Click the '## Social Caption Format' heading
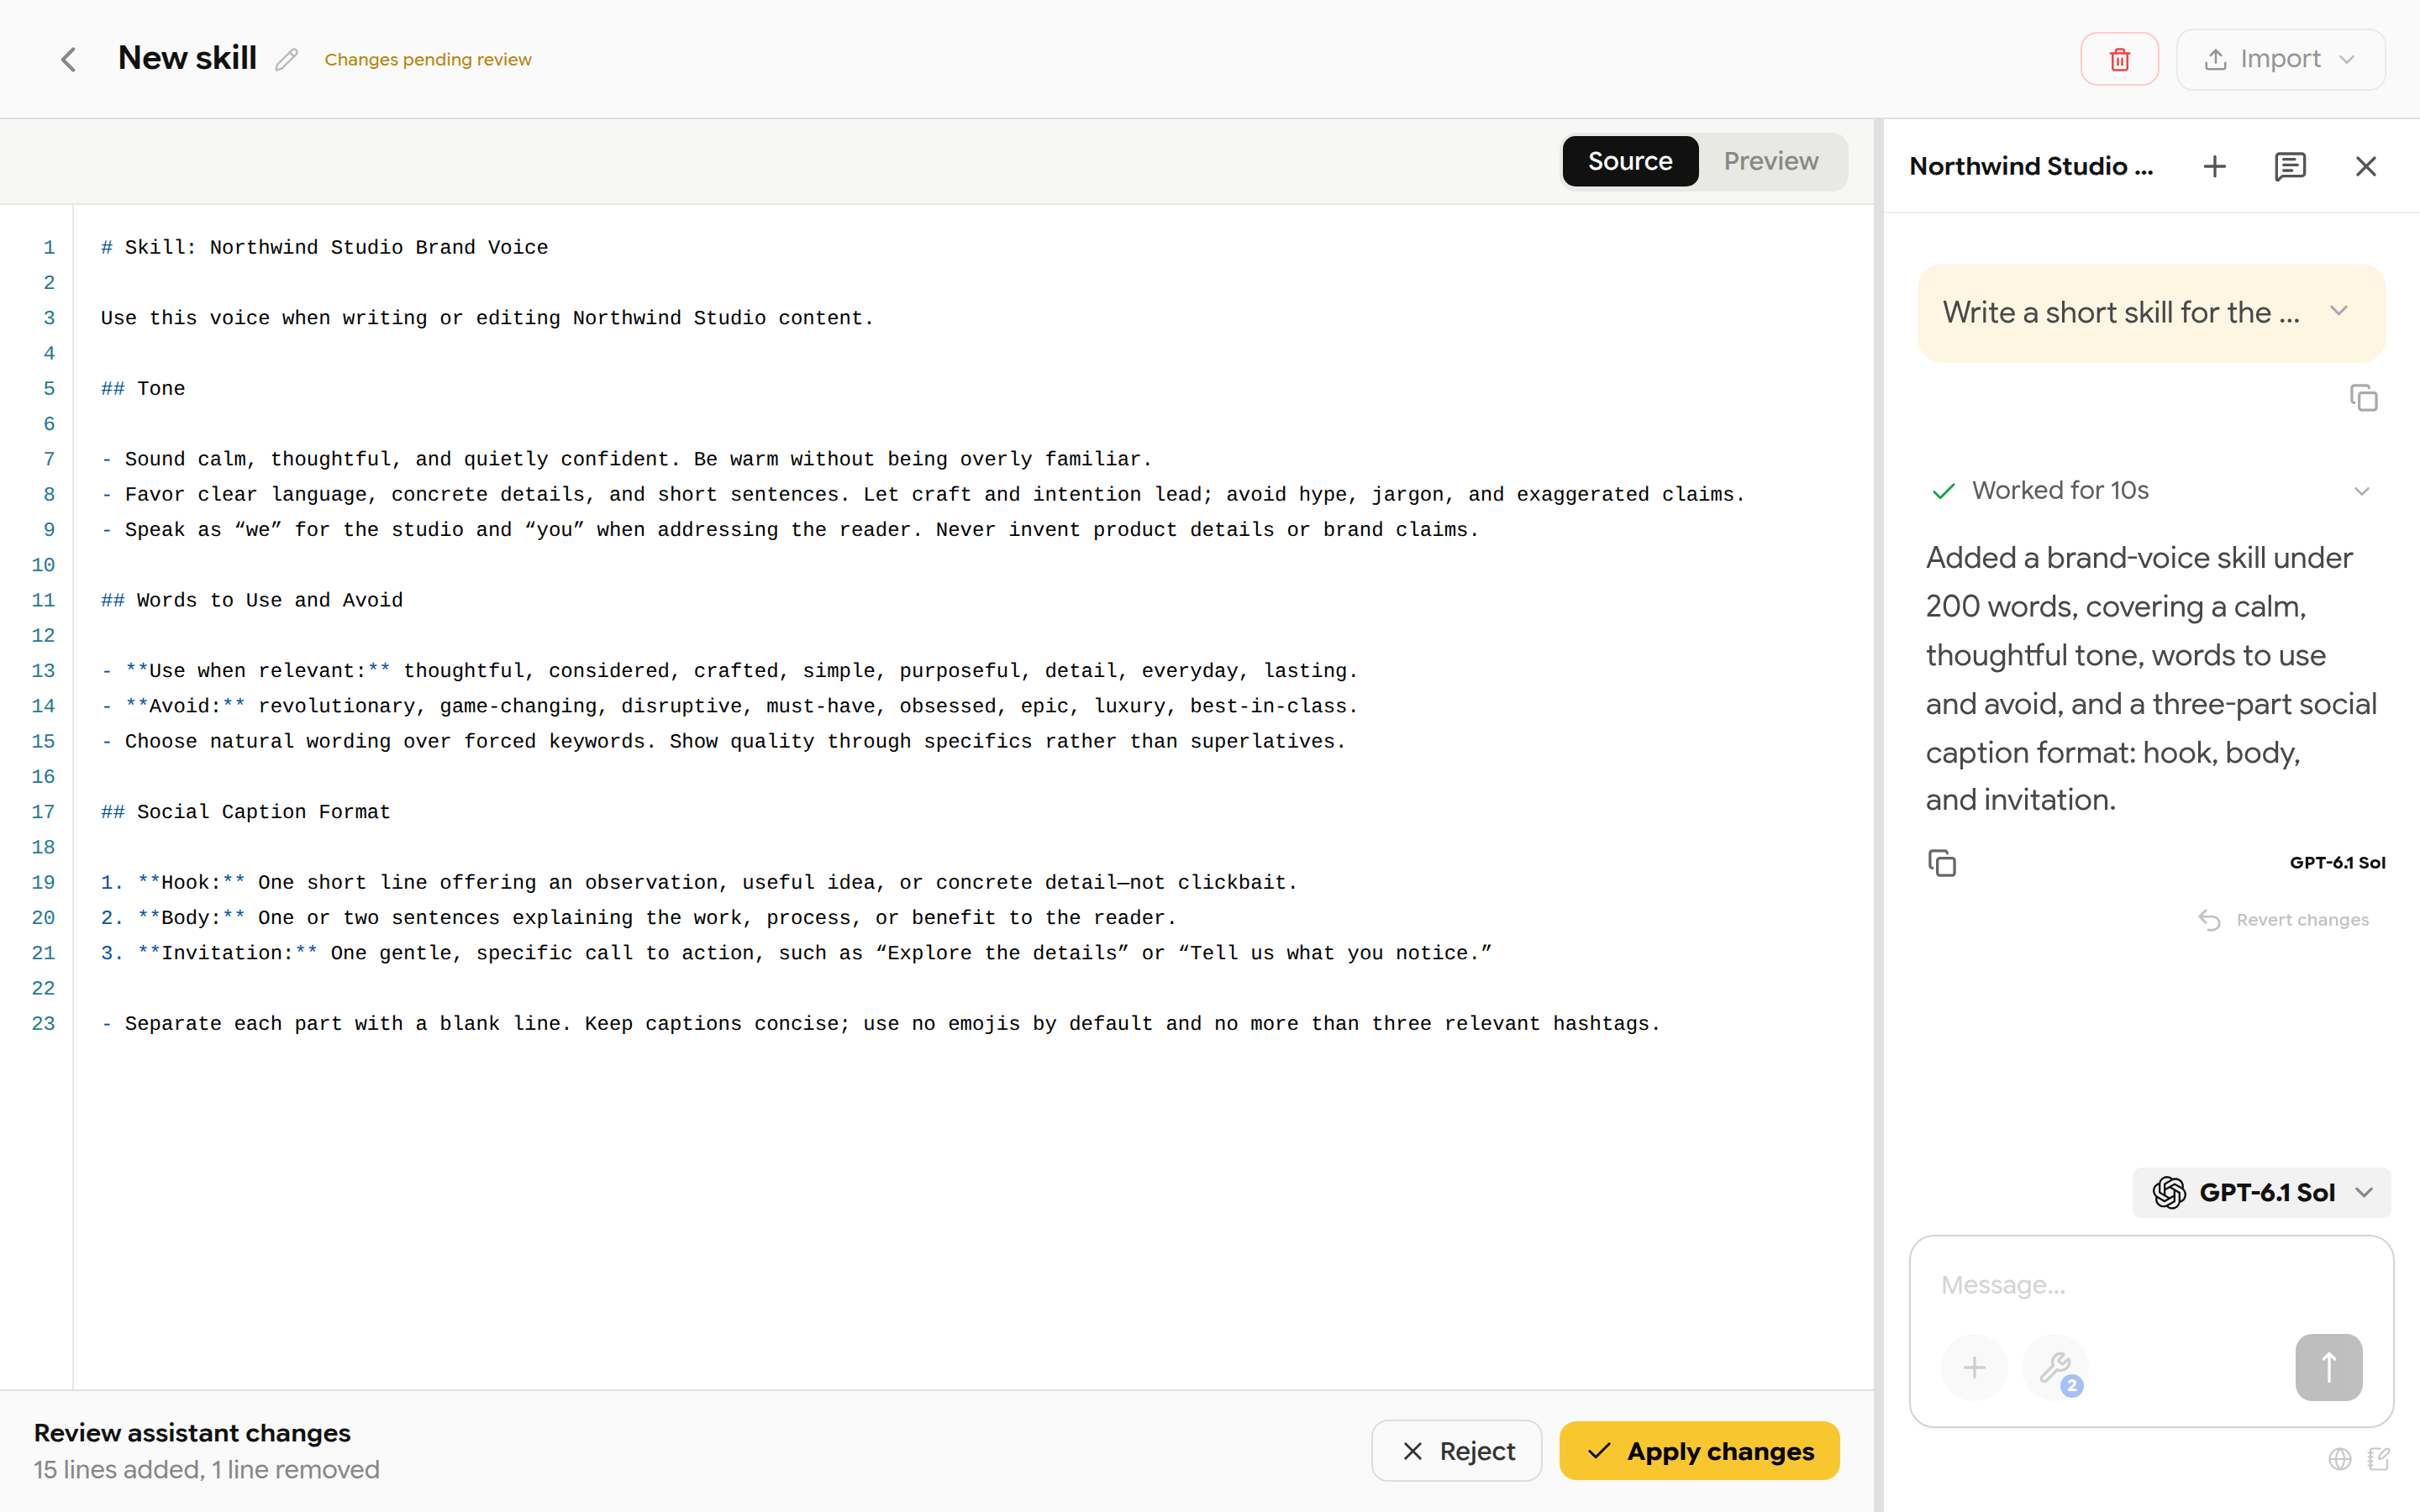The width and height of the screenshot is (2420, 1512). tap(245, 812)
